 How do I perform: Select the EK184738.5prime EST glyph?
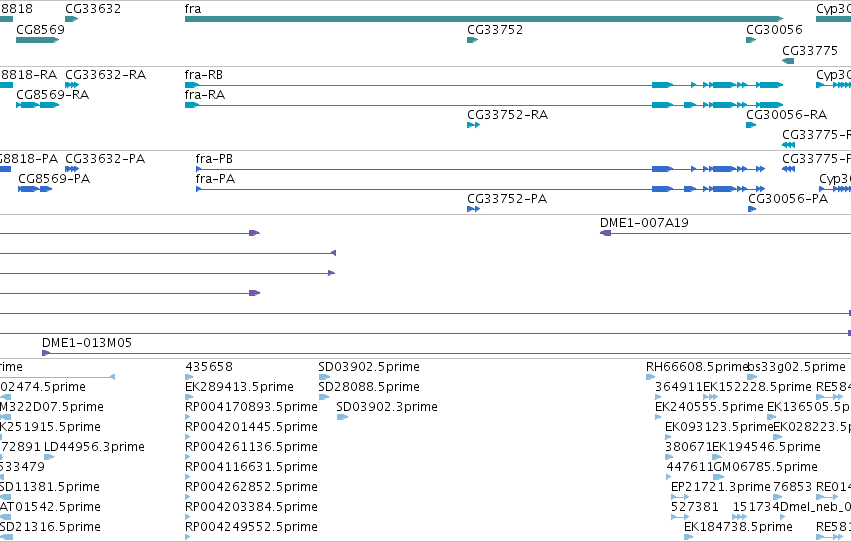click(x=689, y=537)
